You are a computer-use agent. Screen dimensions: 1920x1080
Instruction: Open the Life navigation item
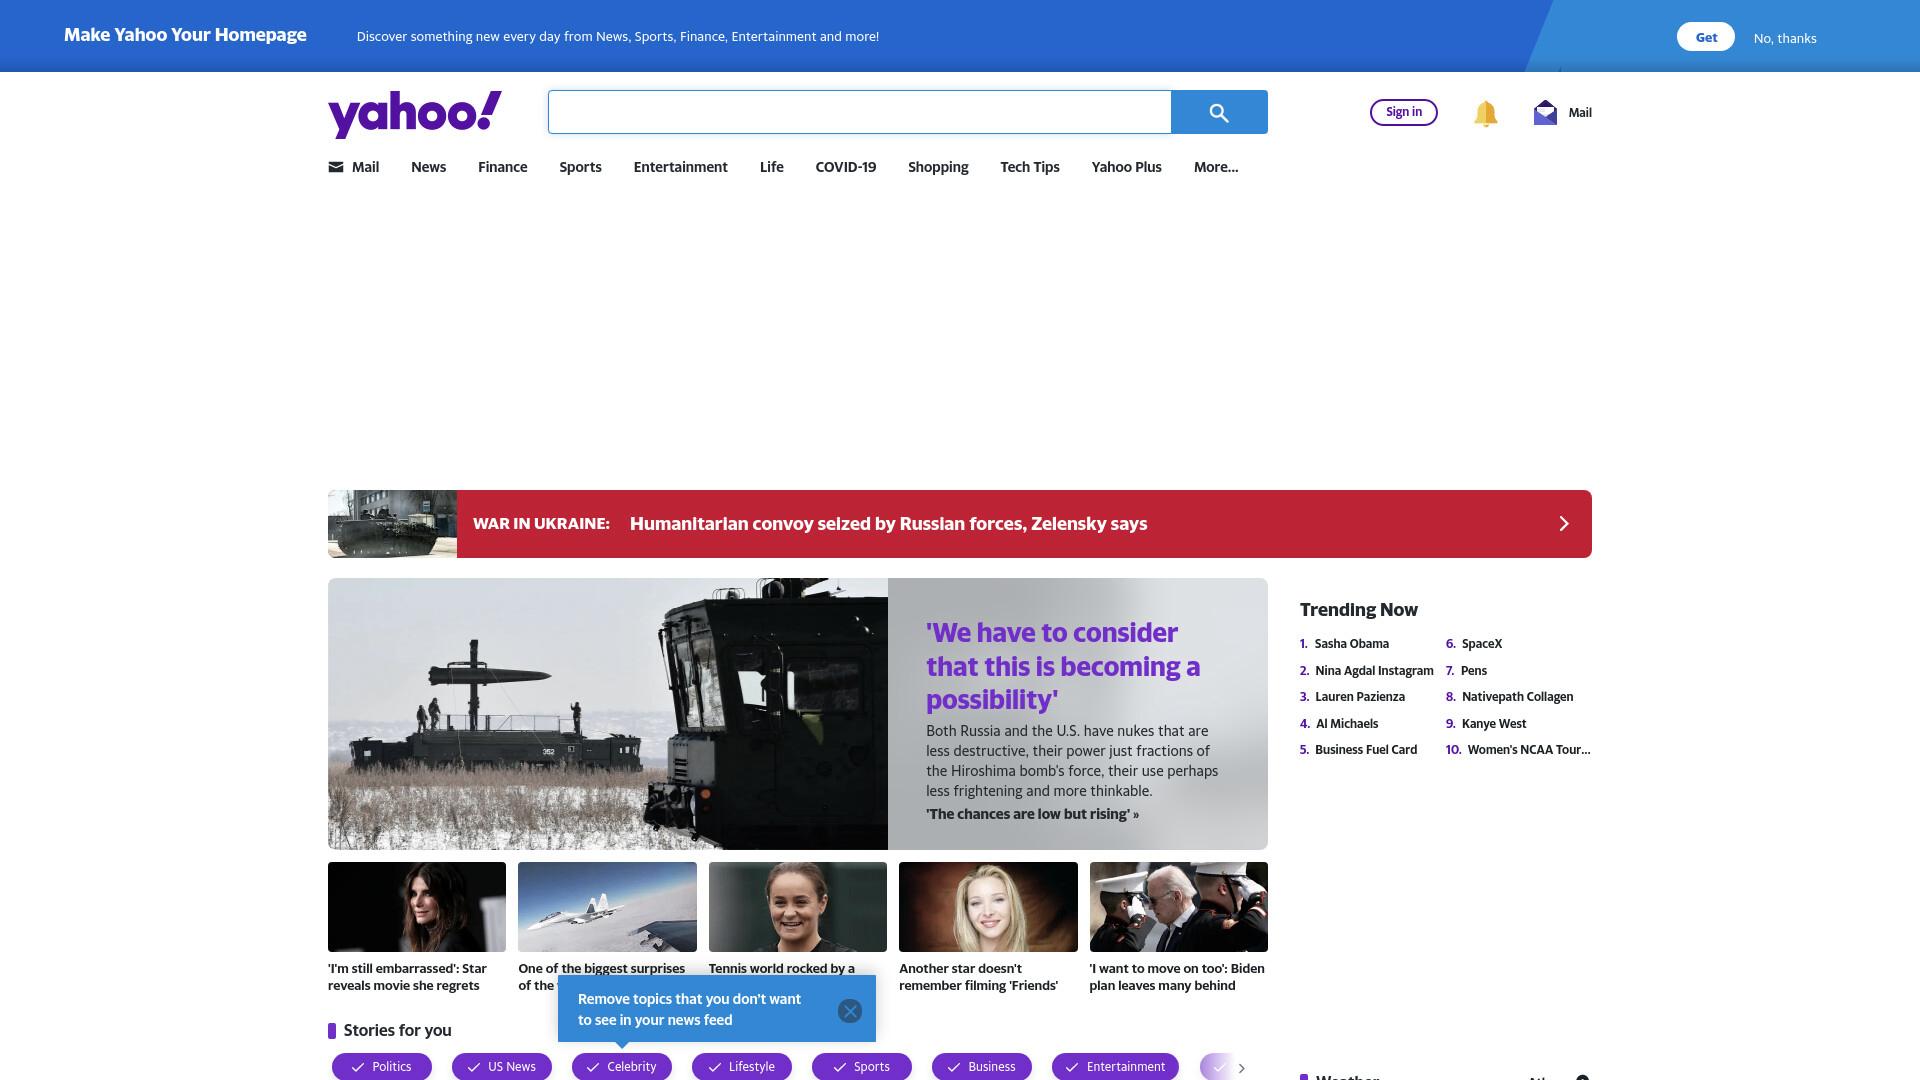[x=771, y=167]
